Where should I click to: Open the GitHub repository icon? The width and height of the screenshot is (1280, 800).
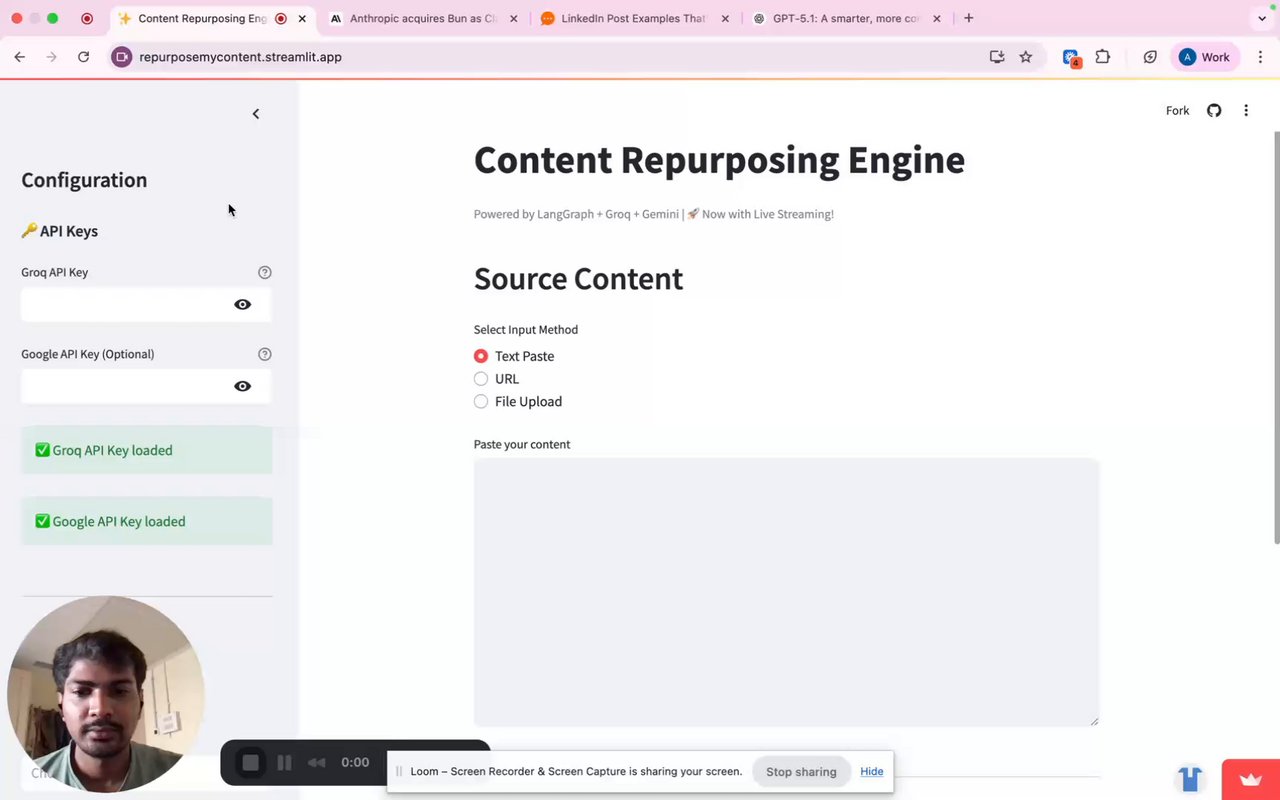point(1214,111)
